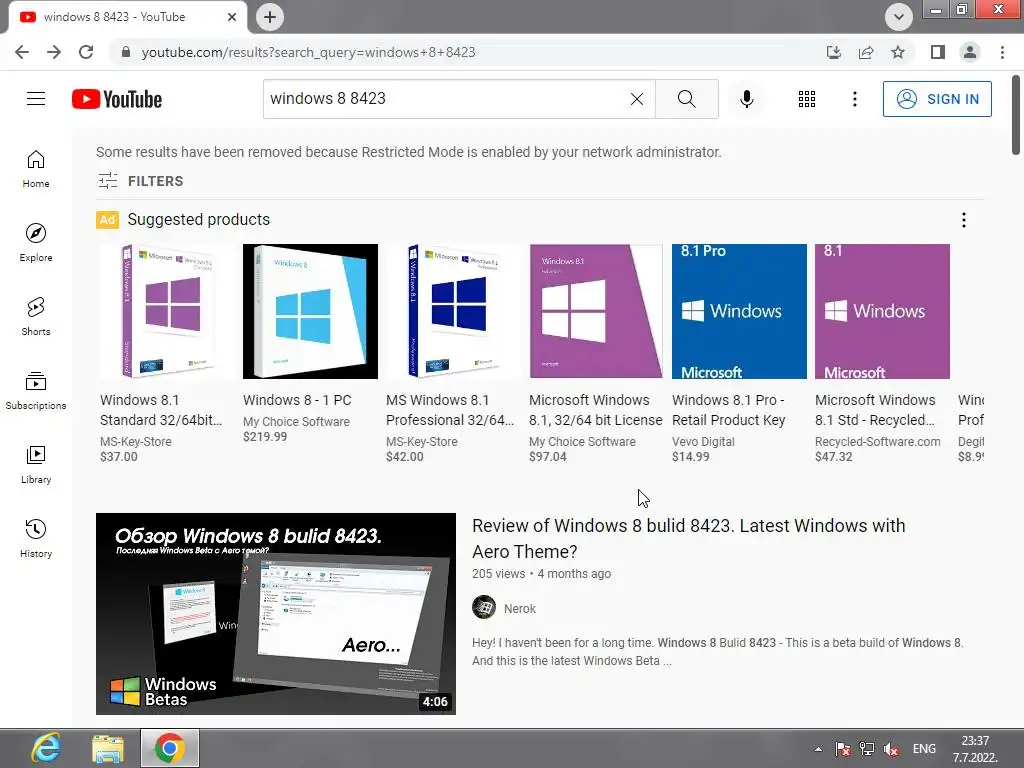Toggle the browser side panel
1024x768 pixels.
point(938,52)
